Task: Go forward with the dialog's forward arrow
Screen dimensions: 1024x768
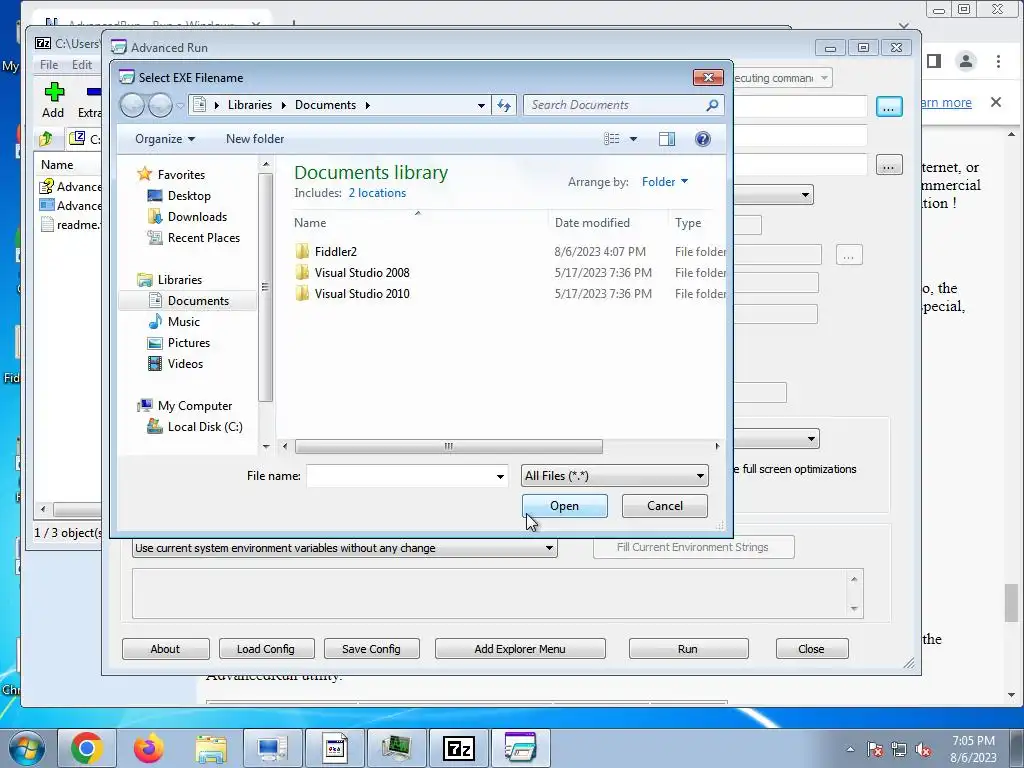Action: [160, 104]
